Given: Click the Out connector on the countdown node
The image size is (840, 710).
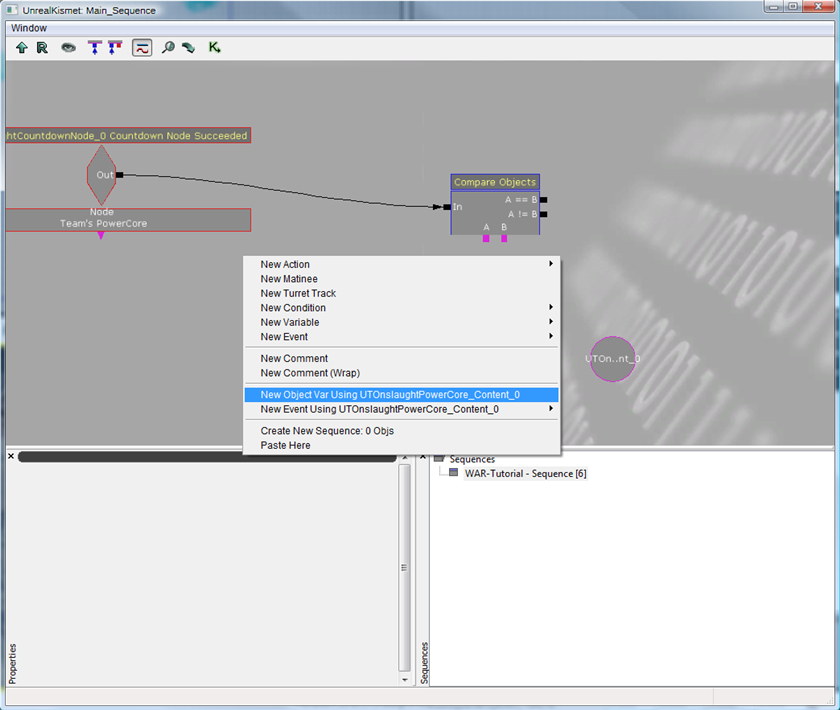Looking at the screenshot, I should (119, 175).
